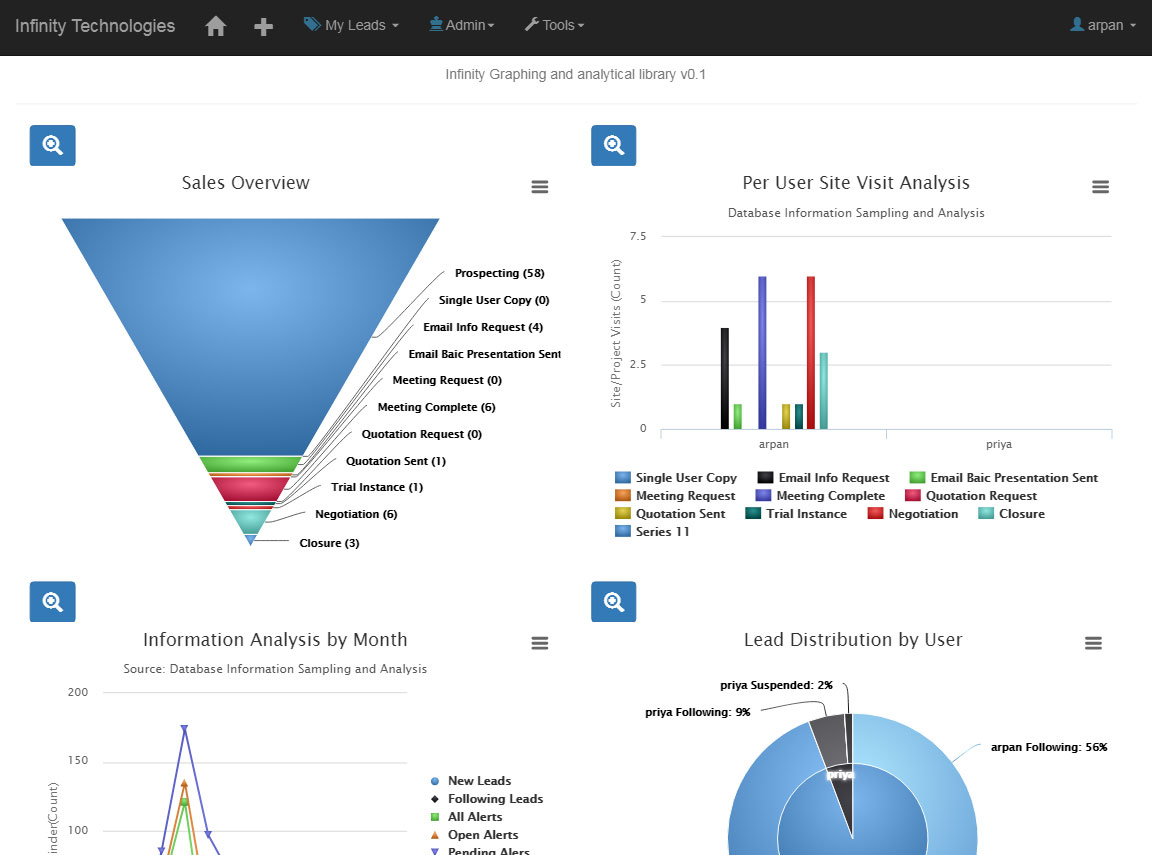Toggle Open Alerts series in monthly legend

pyautogui.click(x=475, y=834)
